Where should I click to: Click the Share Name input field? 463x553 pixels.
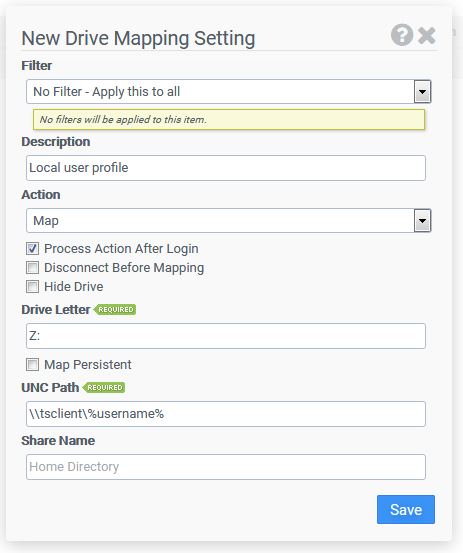pyautogui.click(x=226, y=467)
